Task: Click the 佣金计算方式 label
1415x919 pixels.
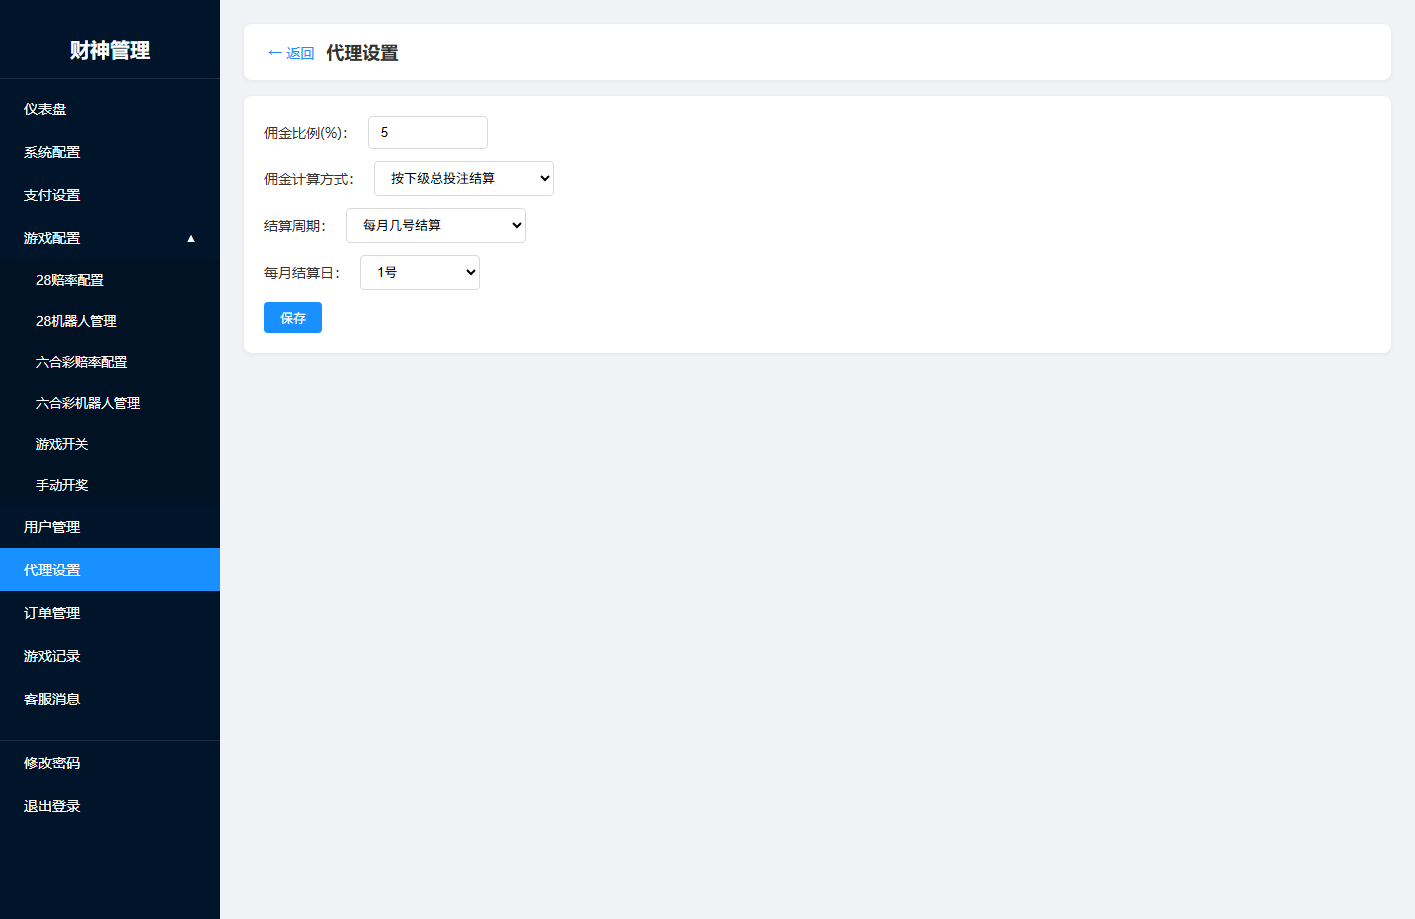Action: click(309, 179)
